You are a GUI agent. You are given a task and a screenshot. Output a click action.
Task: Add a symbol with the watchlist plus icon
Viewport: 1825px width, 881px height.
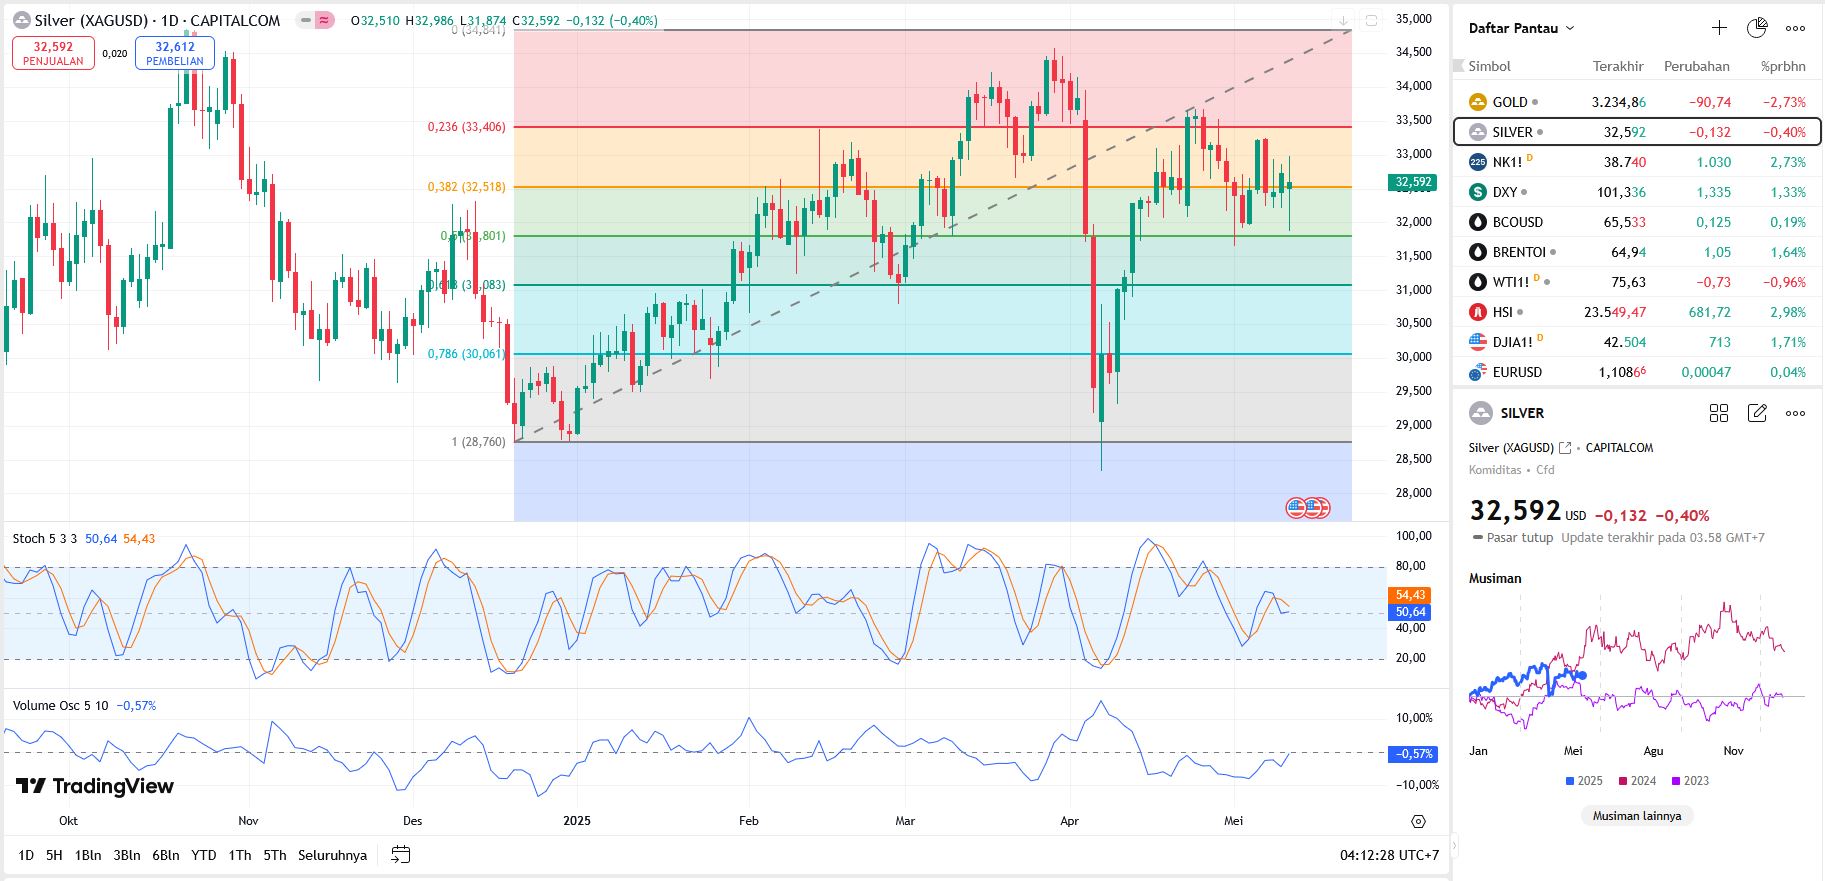tap(1719, 28)
